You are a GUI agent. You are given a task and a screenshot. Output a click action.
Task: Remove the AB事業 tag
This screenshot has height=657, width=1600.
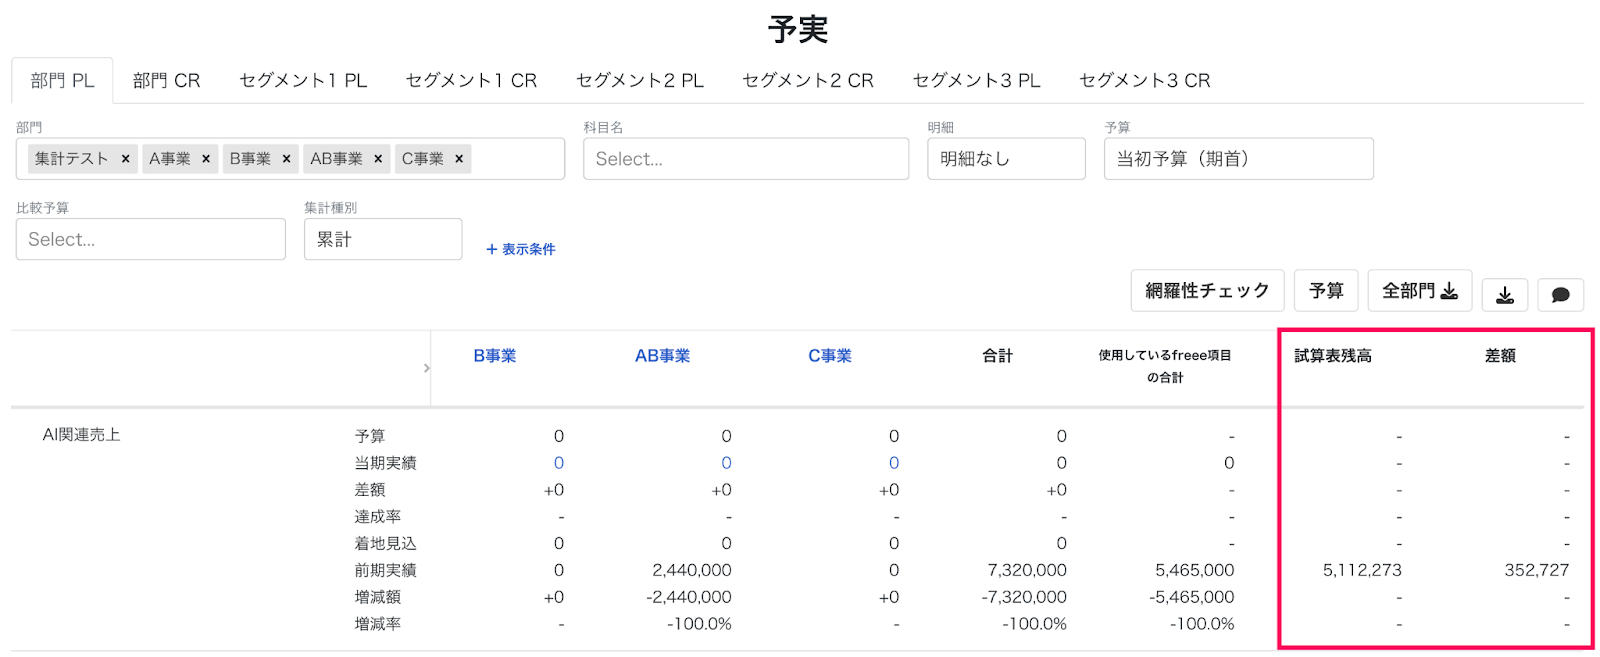[378, 159]
